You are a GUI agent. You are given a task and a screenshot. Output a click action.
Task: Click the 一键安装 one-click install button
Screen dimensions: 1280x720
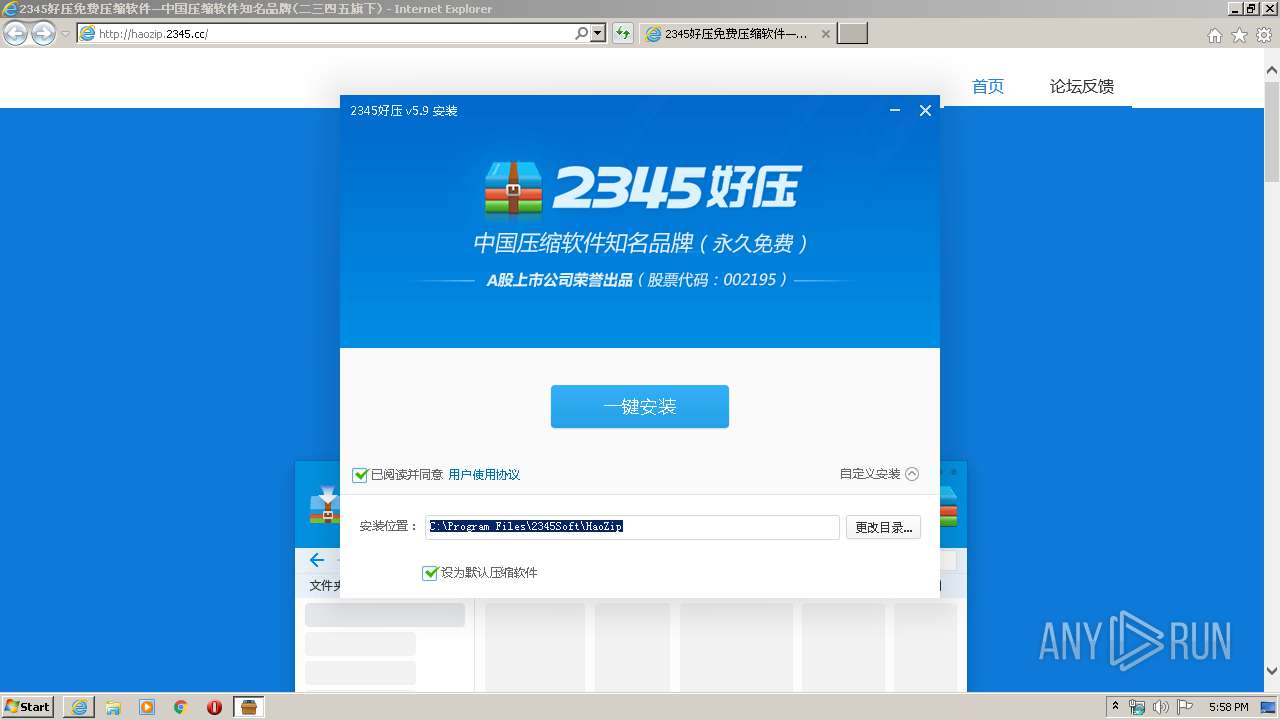(639, 407)
